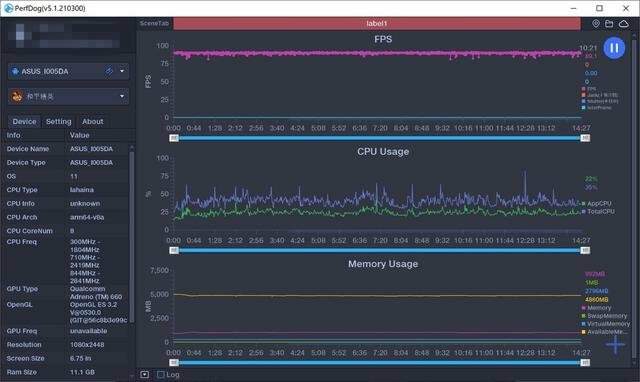Select the CPU Arch value arm64-v8a
640x382 pixels.
pos(87,217)
